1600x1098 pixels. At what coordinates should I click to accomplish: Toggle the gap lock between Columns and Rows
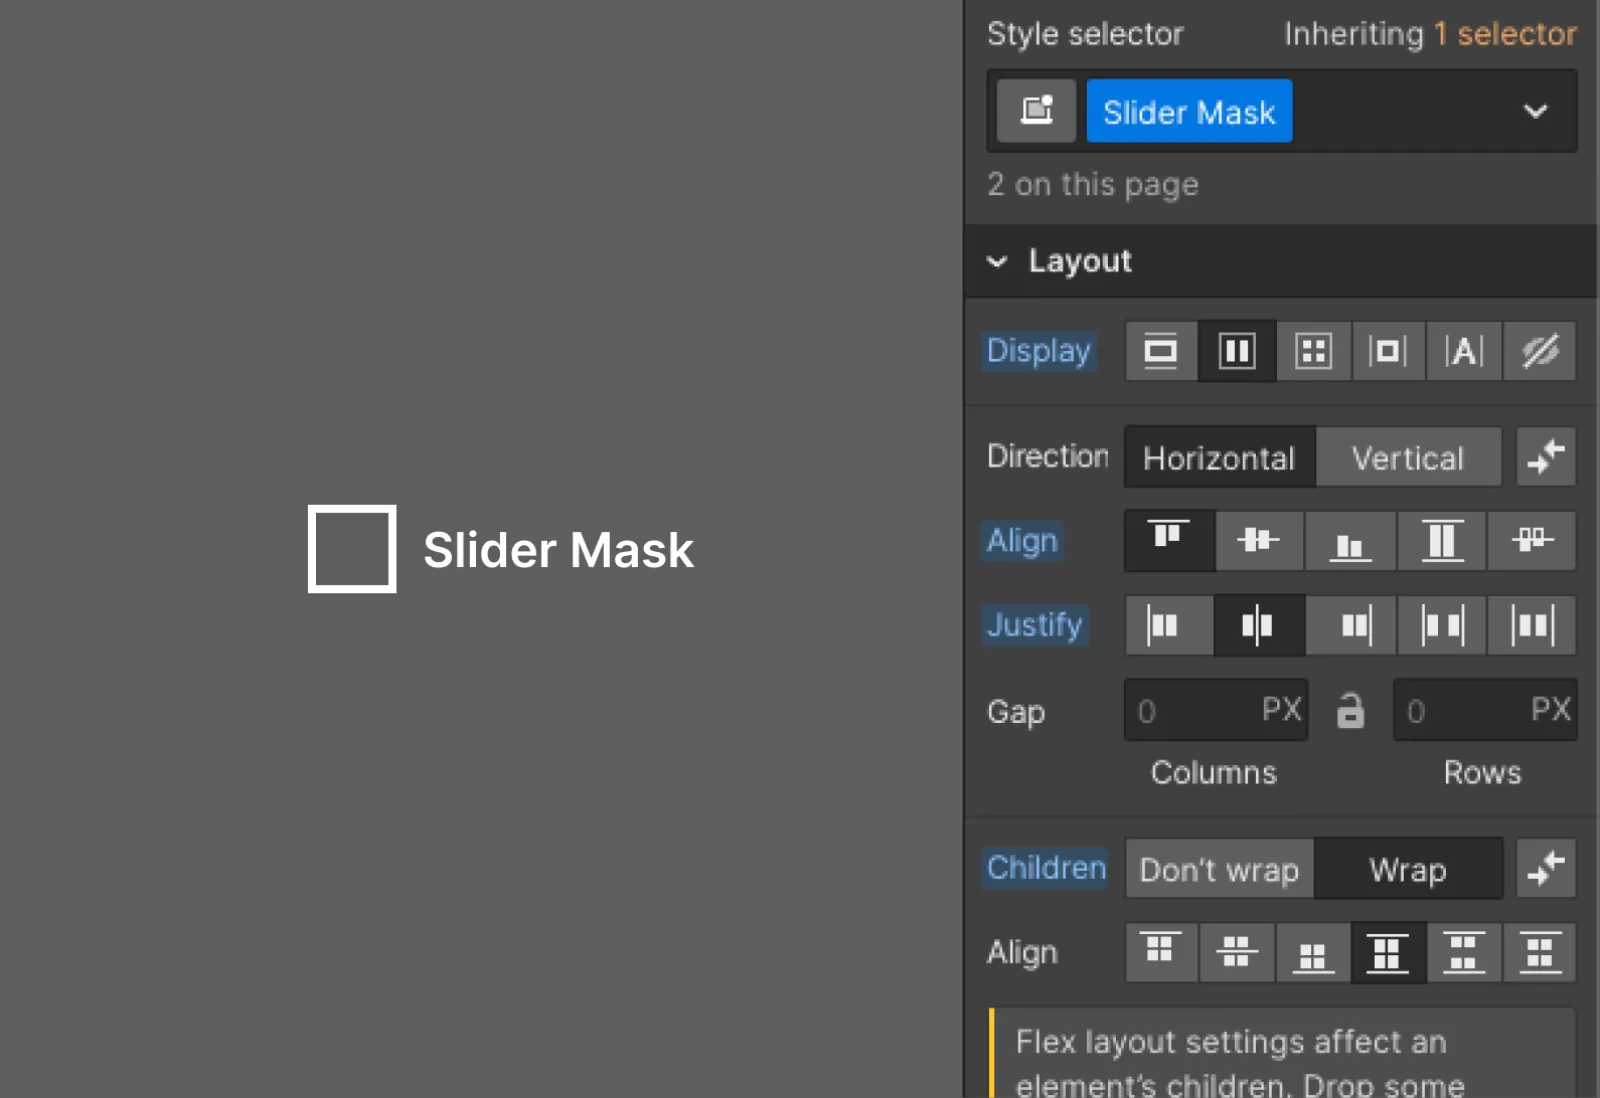(x=1351, y=711)
